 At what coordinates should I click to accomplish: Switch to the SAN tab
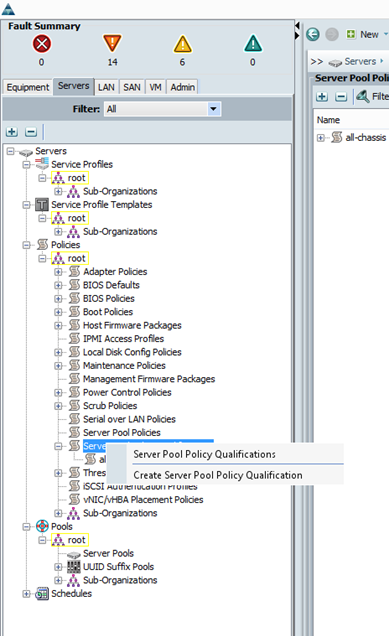[132, 87]
